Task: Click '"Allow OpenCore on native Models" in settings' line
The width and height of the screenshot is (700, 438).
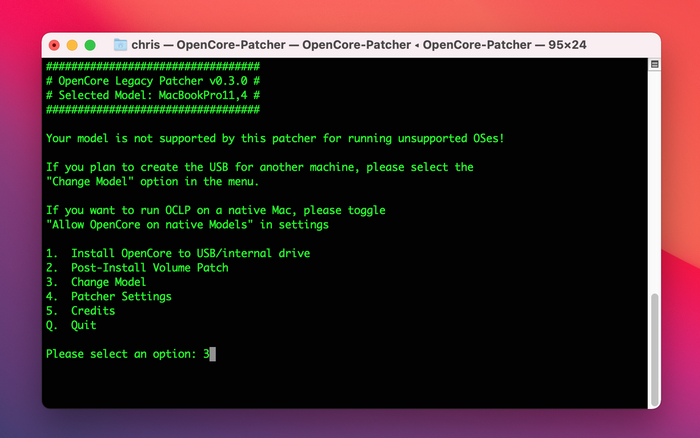Action: click(x=188, y=224)
